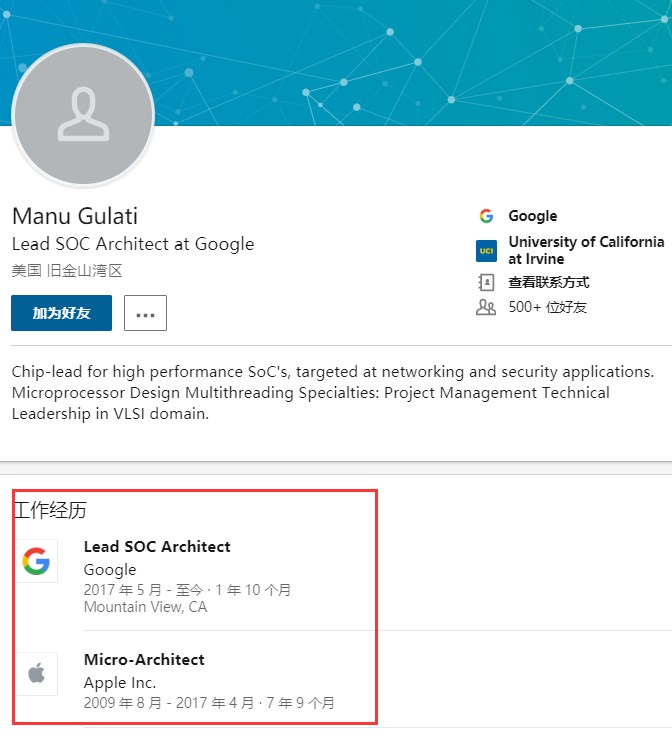This screenshot has height=736, width=672.
Task: Select the date range 2017 年 5 月 - 至今
Action: [143, 590]
